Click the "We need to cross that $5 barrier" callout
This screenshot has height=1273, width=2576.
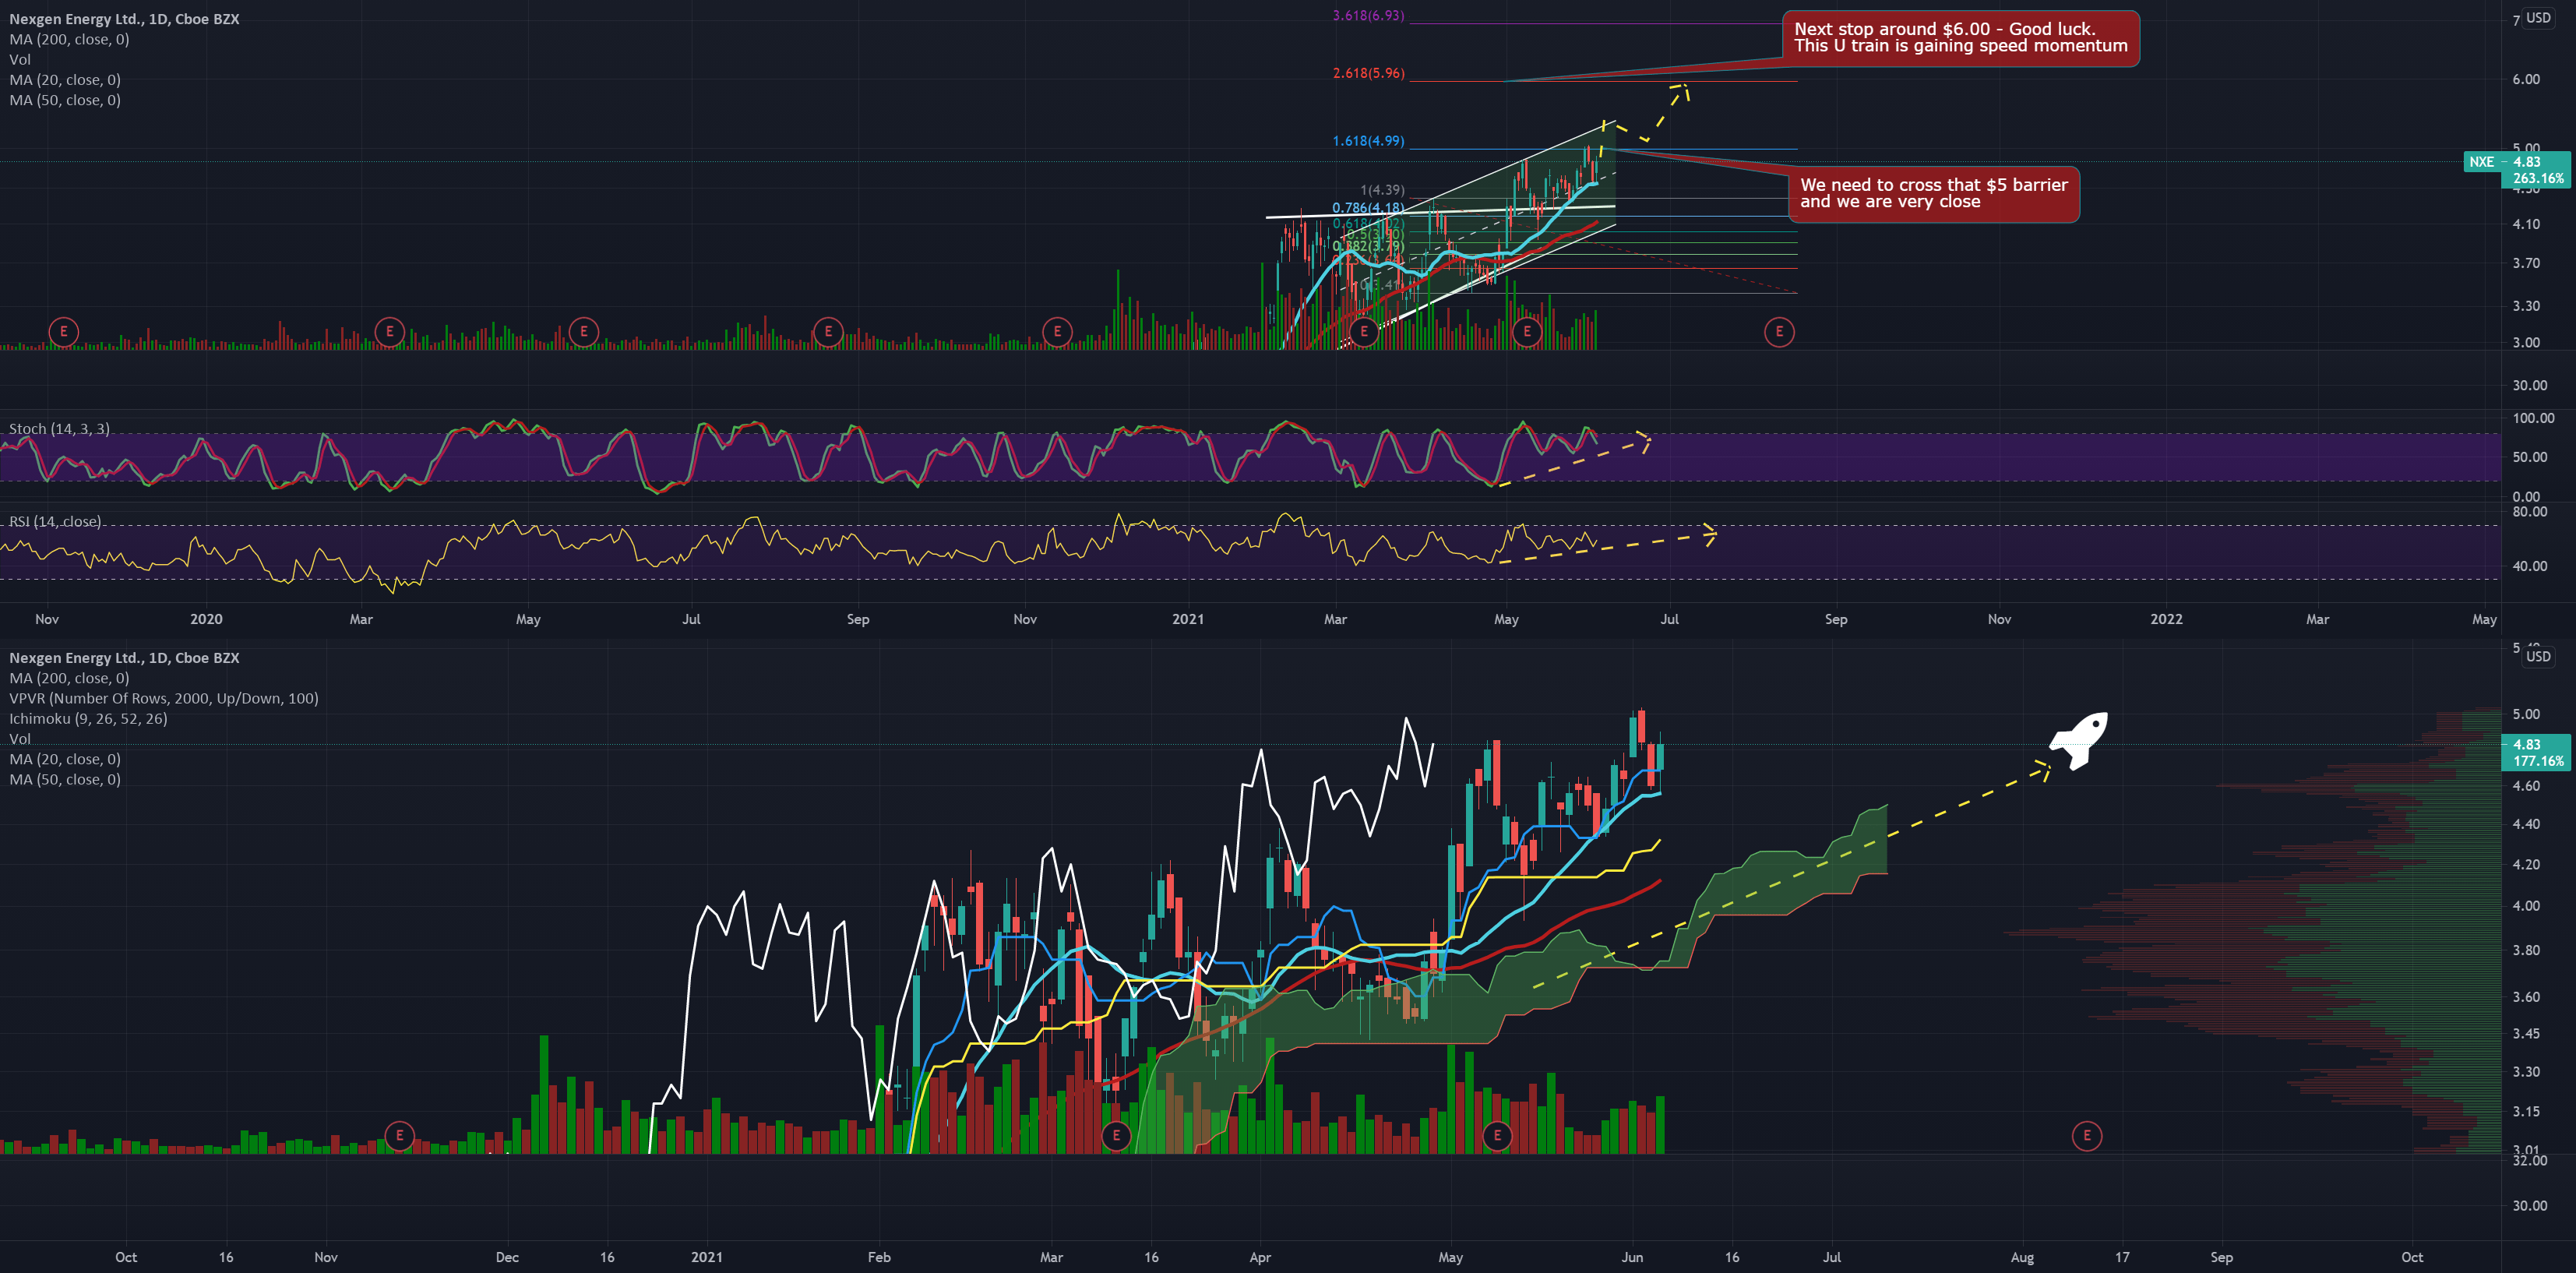1933,193
